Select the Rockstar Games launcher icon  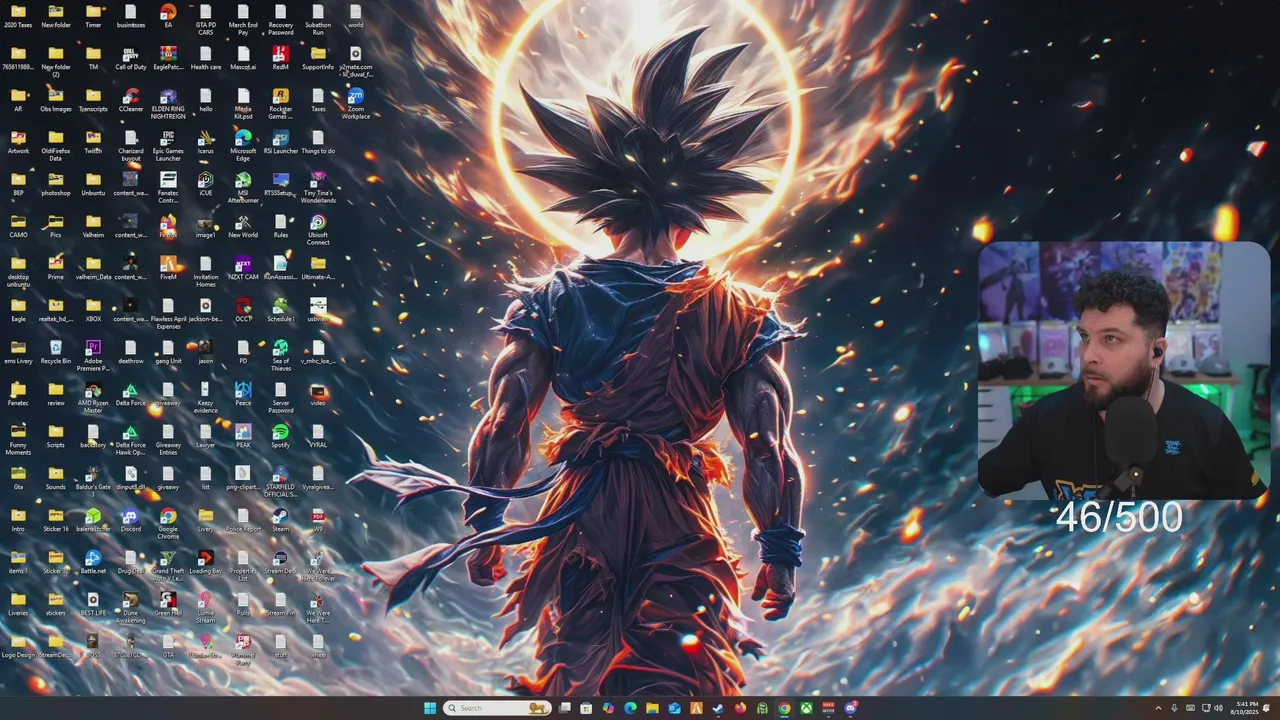pyautogui.click(x=281, y=104)
